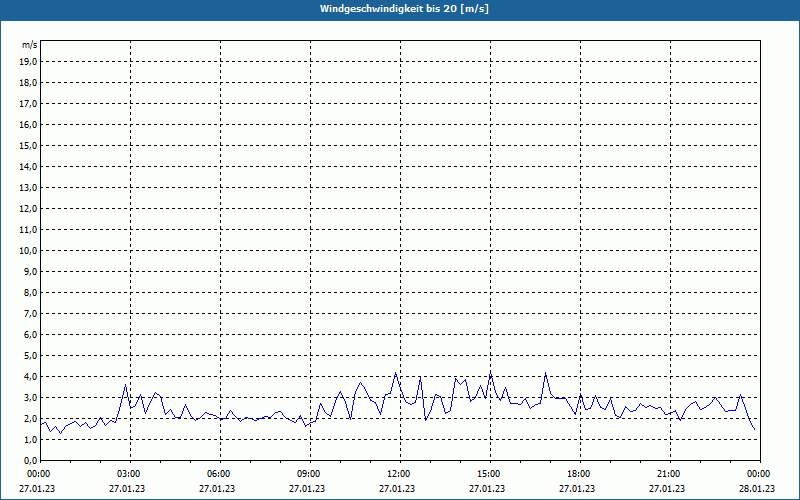Click the "15:00" time label on the x-axis
This screenshot has height=500, width=800.
[490, 474]
